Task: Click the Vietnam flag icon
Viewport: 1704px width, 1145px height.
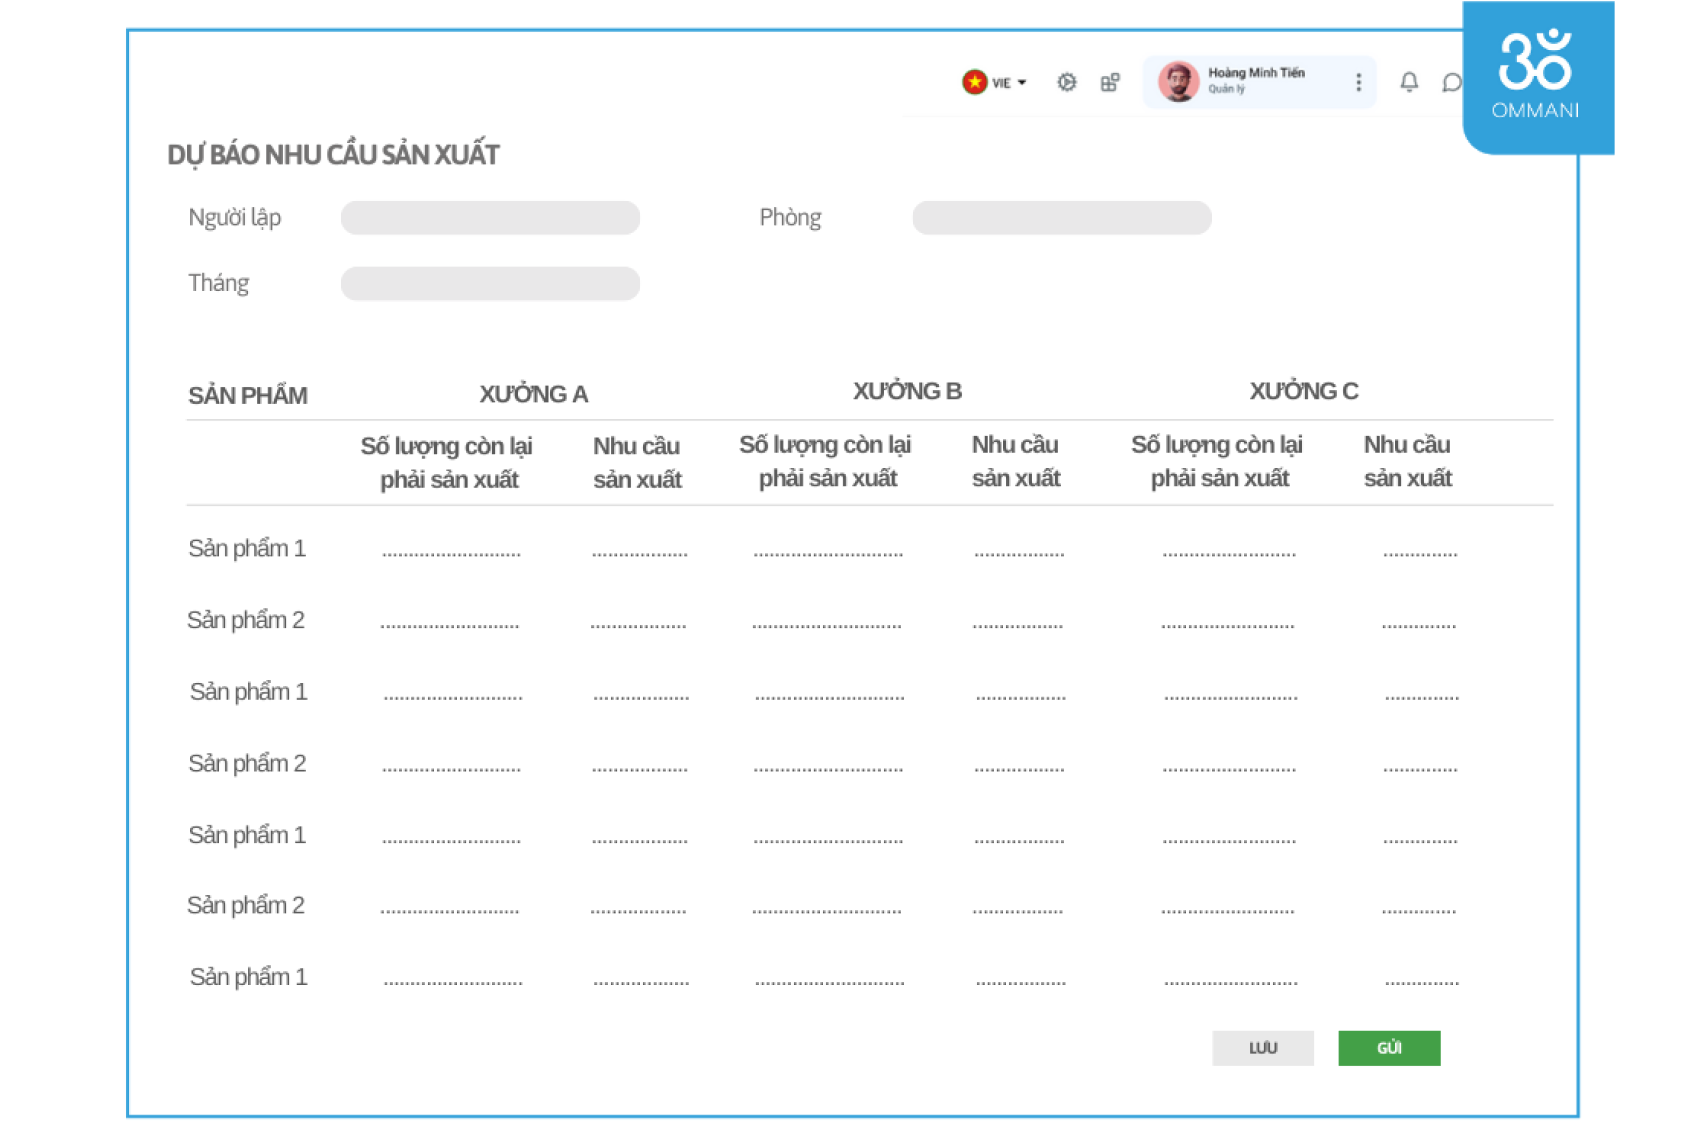Action: 974,82
